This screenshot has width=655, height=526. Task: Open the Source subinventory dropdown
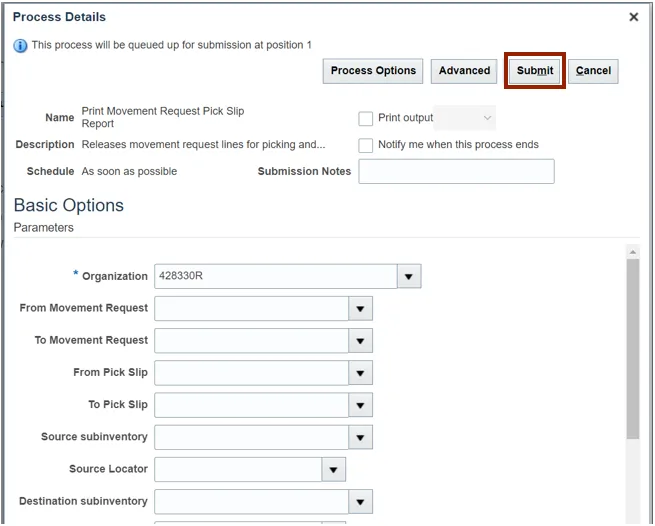pyautogui.click(x=361, y=437)
